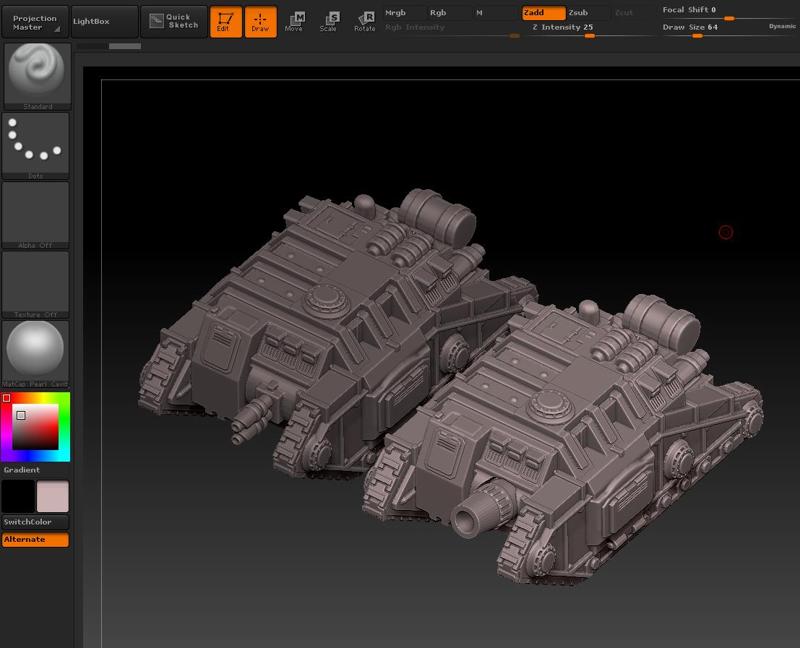Open the MatCap material picker
The width and height of the screenshot is (800, 648).
(x=36, y=353)
